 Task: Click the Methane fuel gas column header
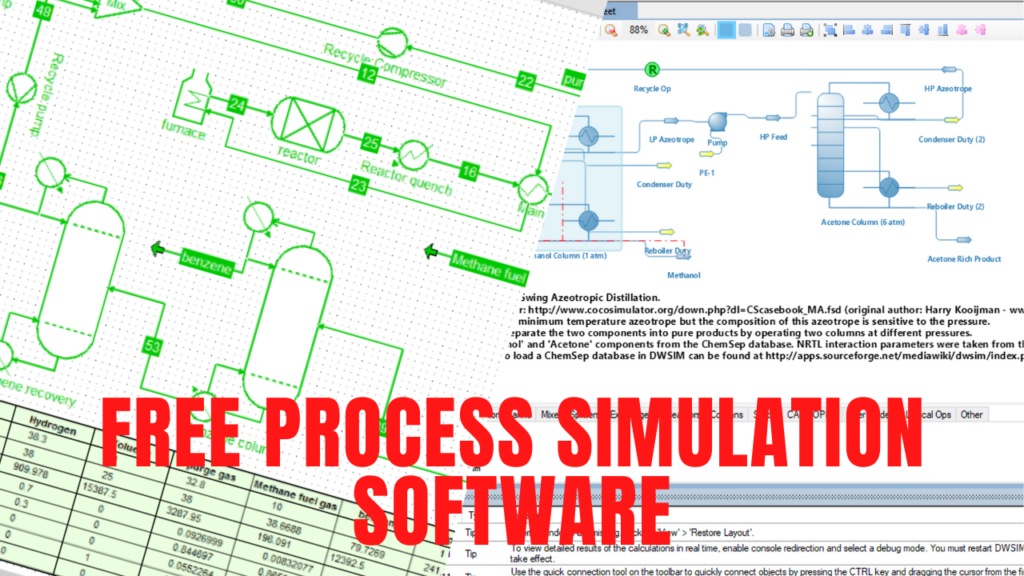pyautogui.click(x=295, y=496)
